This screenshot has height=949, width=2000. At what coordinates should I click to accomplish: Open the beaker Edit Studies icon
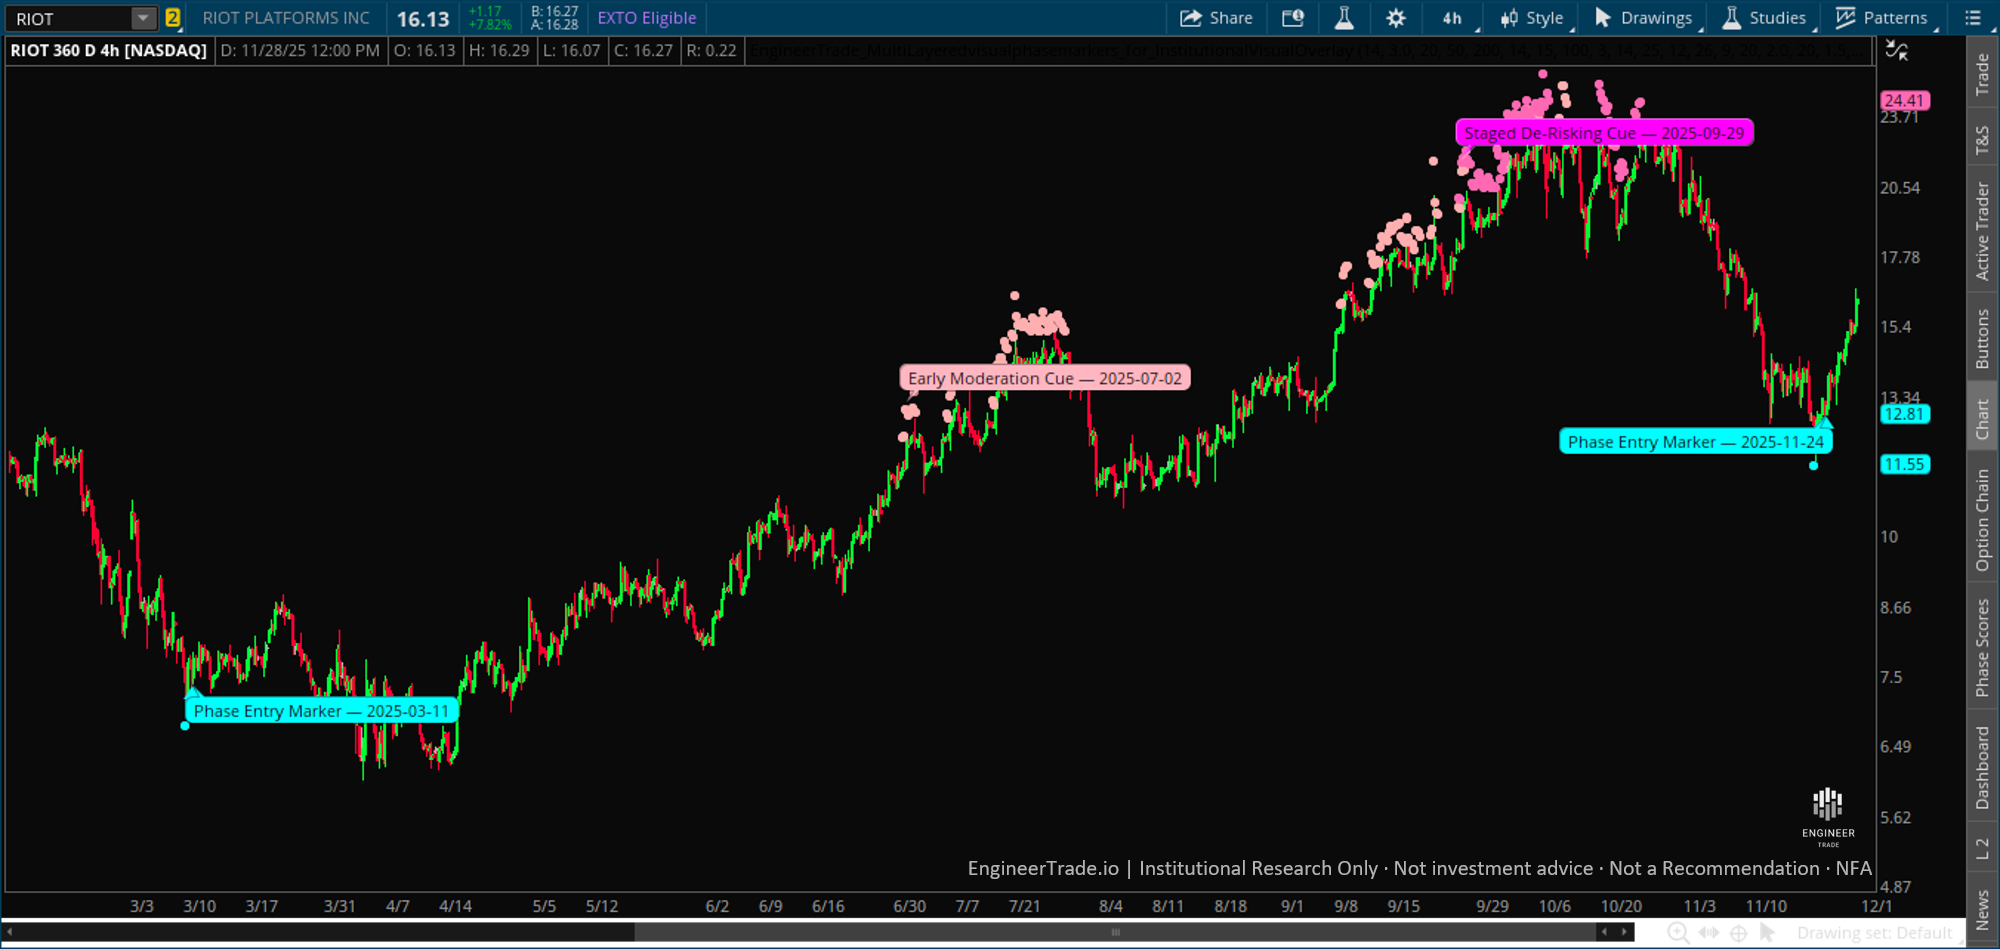click(1344, 18)
